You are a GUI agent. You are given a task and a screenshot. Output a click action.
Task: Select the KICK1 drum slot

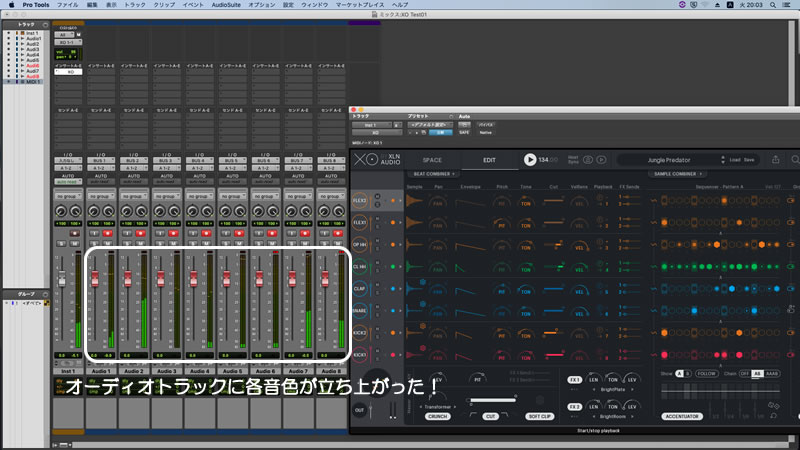coord(360,355)
